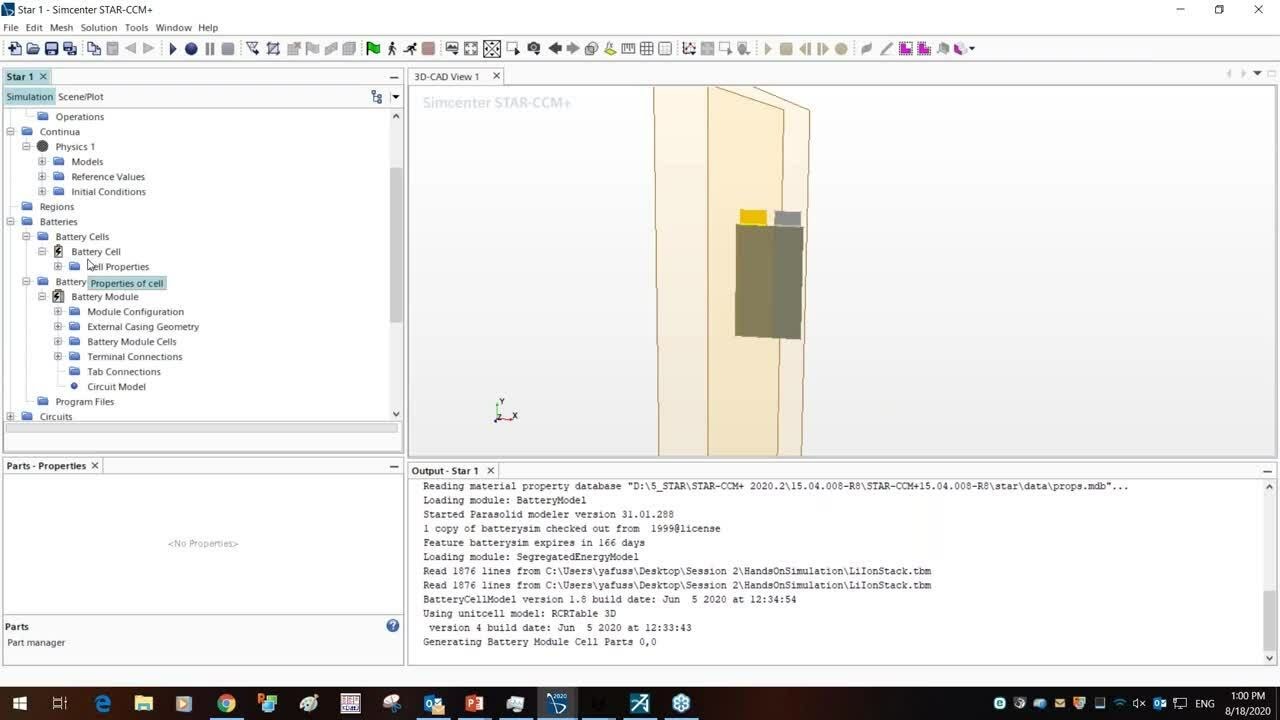Click the Save All toolbar icon
Screen dimensions: 1280x720
coord(70,48)
